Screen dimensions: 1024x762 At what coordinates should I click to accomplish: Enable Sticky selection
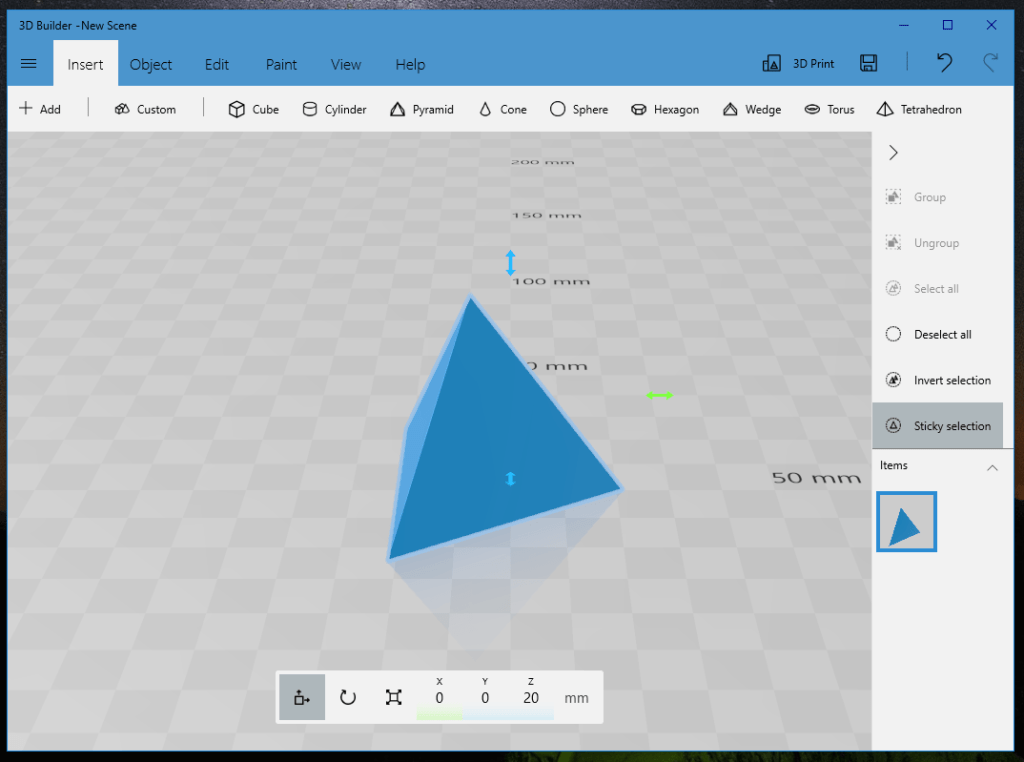[938, 425]
